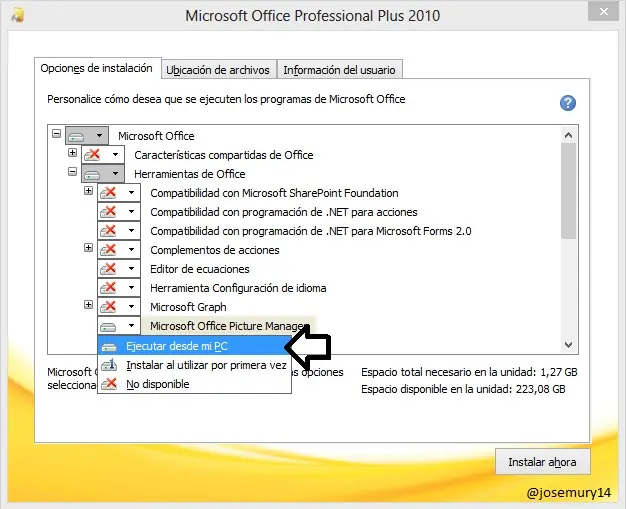Expand Compatibilidad con Microsoft SharePoint Foundation node

pyautogui.click(x=88, y=190)
